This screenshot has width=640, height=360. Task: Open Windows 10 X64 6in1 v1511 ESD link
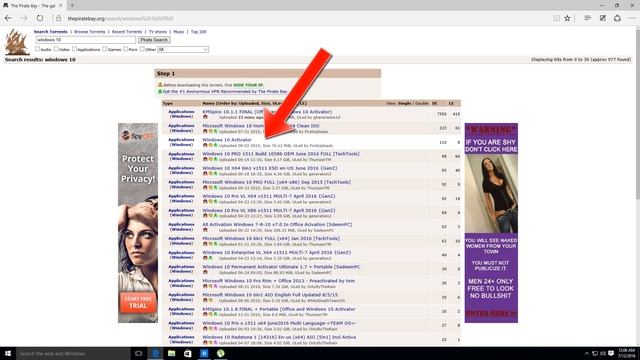[x=270, y=168]
